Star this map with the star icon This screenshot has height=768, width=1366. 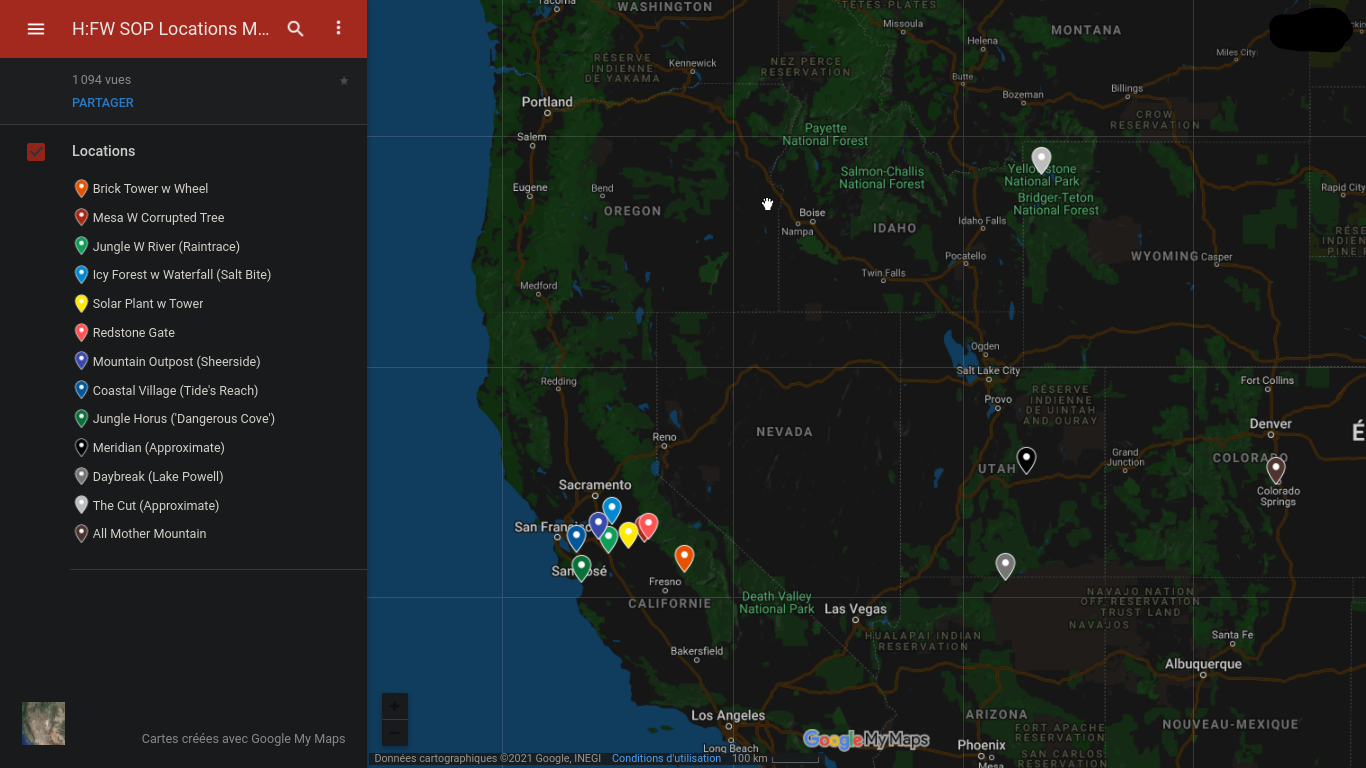click(344, 81)
